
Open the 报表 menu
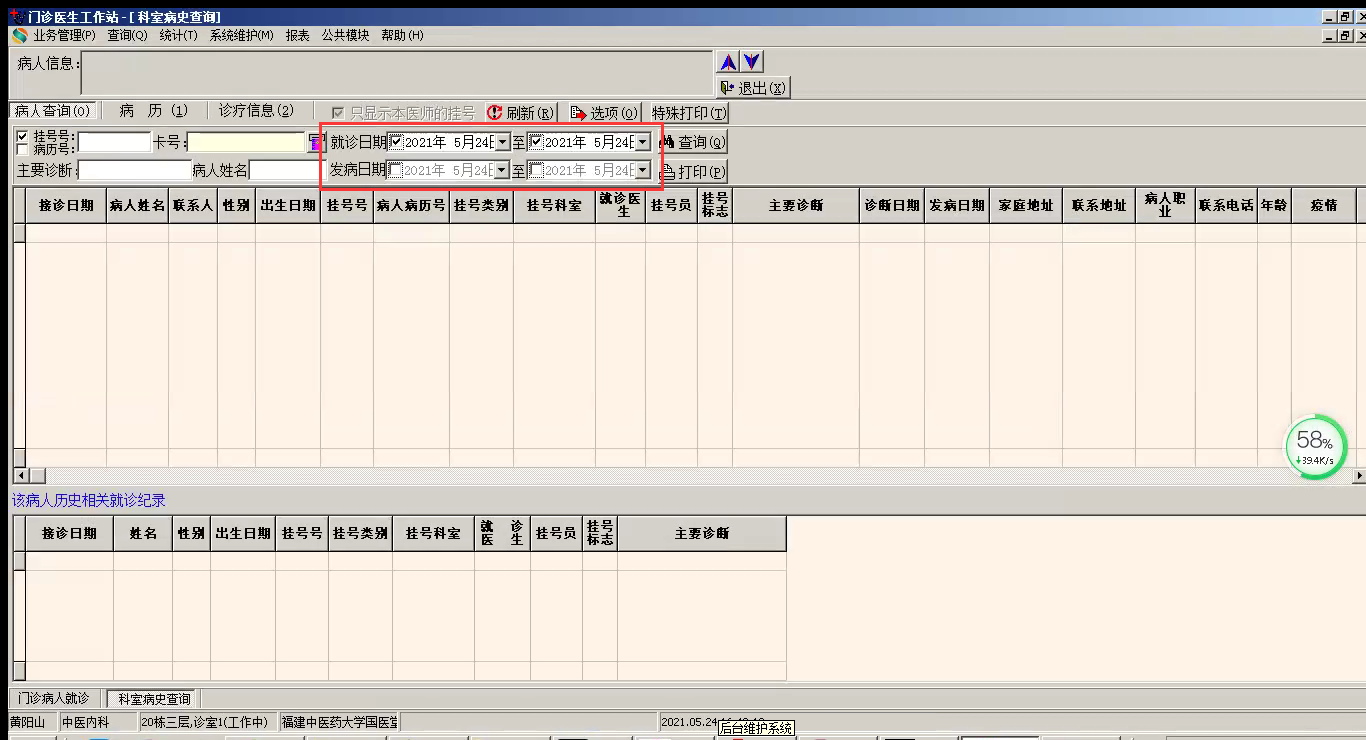pos(297,35)
